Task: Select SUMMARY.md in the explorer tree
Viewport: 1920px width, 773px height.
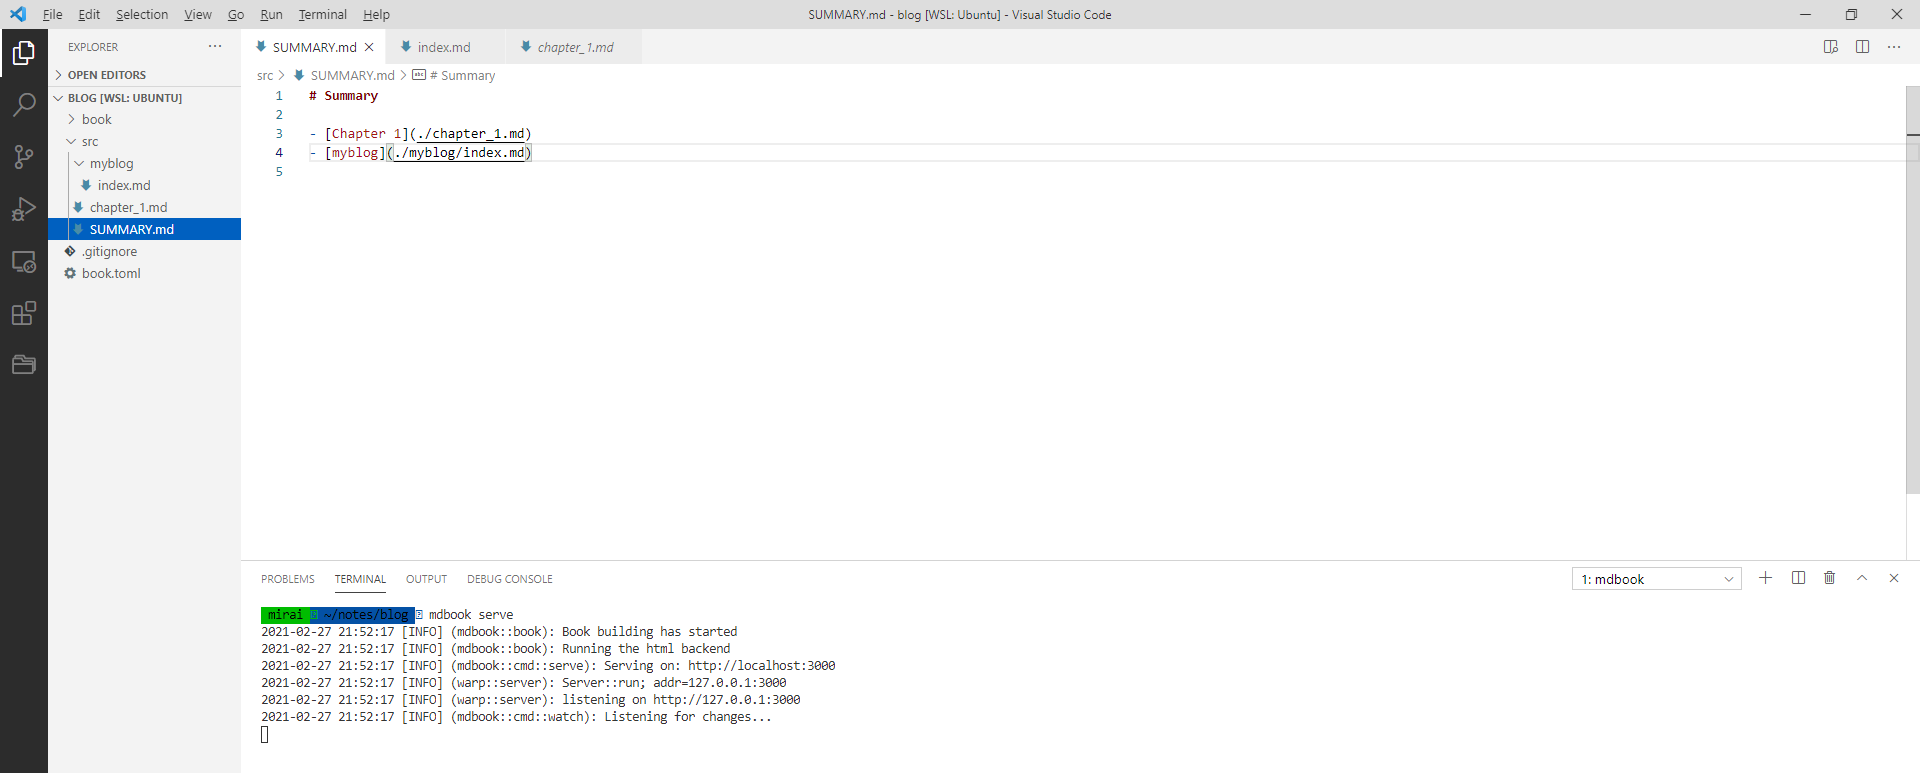Action: (x=144, y=229)
